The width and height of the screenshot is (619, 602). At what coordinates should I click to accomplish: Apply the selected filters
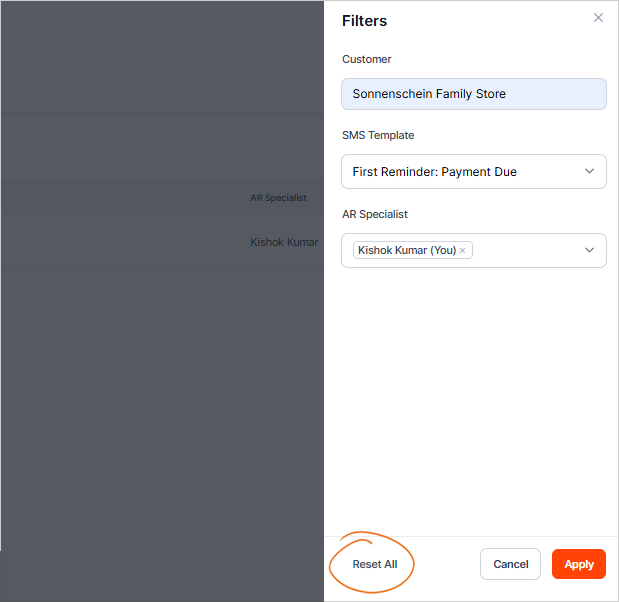(578, 564)
